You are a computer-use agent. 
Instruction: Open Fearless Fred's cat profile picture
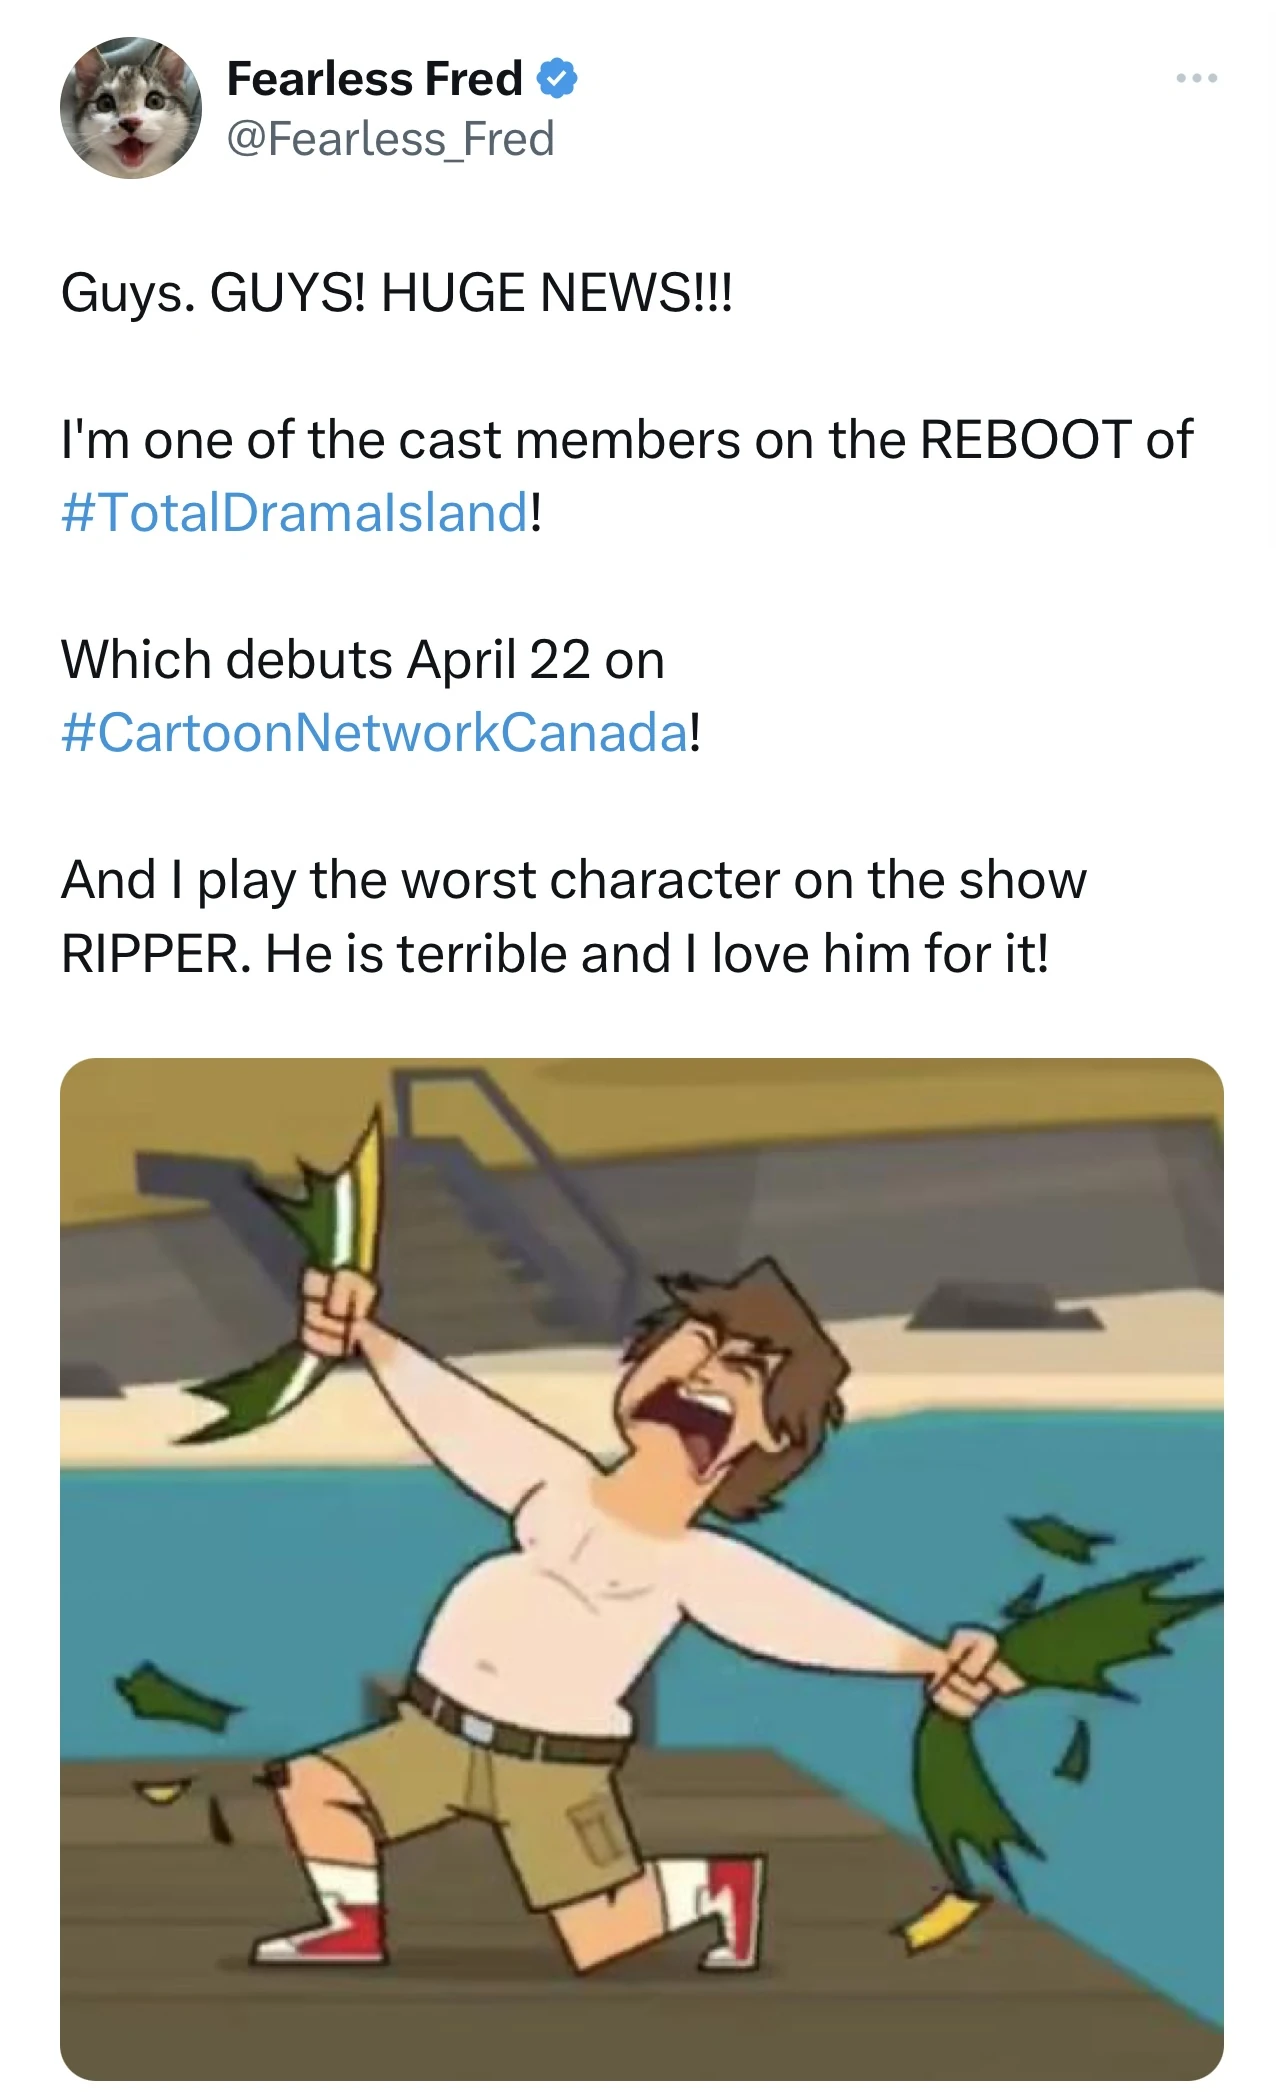pos(131,108)
